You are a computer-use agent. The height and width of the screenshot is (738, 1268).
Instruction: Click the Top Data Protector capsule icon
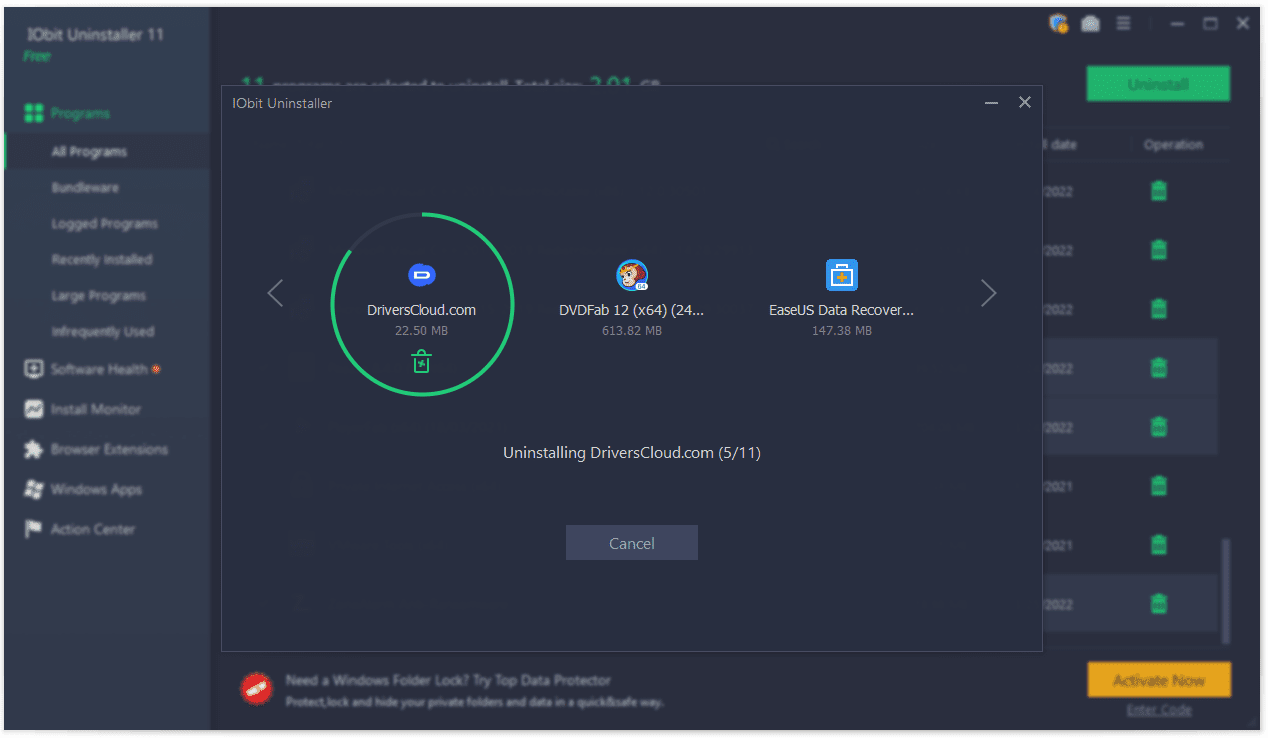point(256,688)
